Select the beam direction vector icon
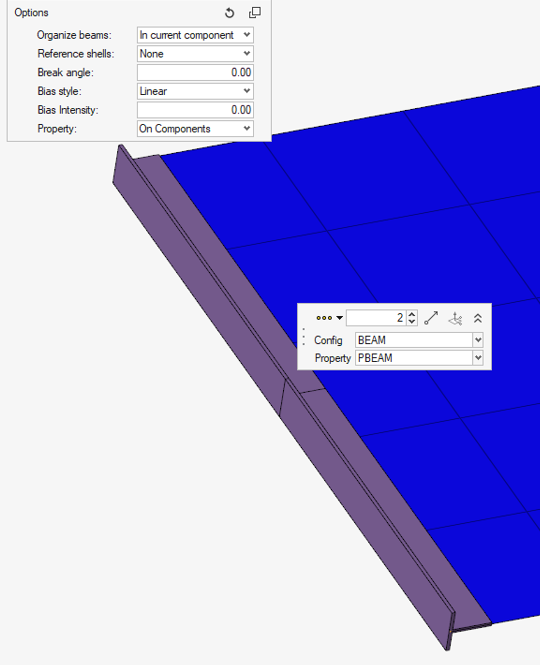The width and height of the screenshot is (540, 665). pos(431,318)
